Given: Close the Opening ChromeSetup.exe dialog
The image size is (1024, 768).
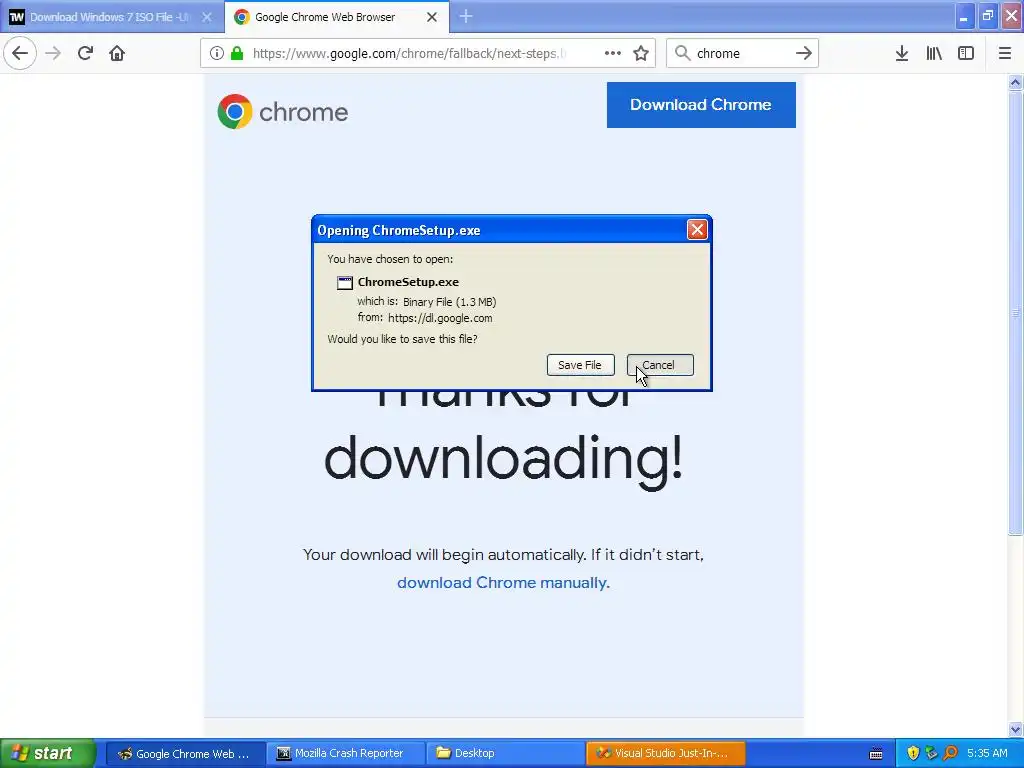Looking at the screenshot, I should [697, 230].
